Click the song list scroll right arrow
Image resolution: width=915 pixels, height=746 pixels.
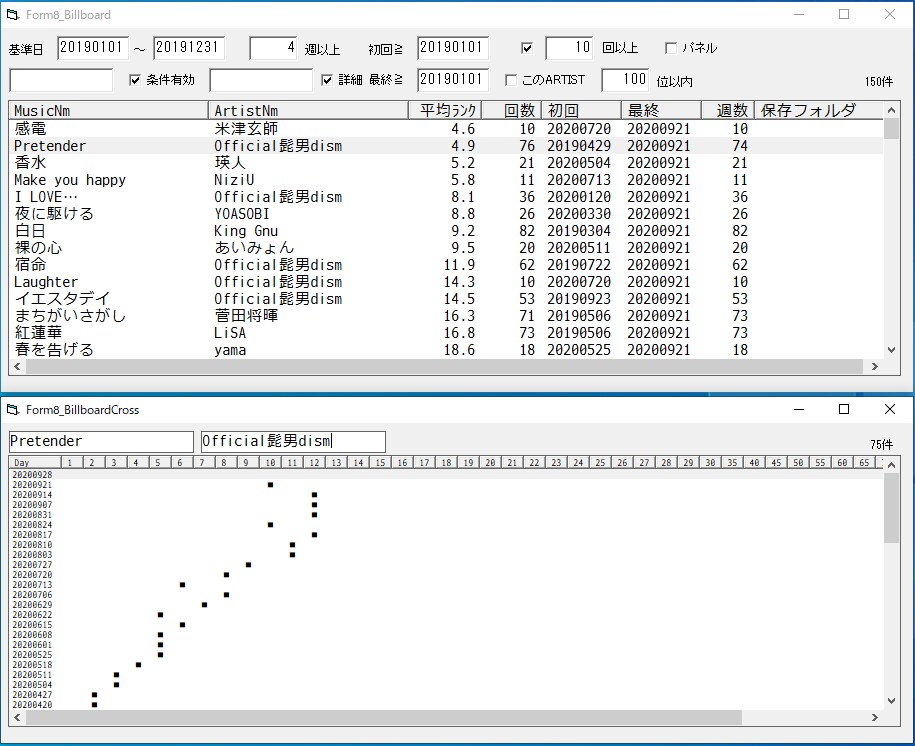coord(874,367)
